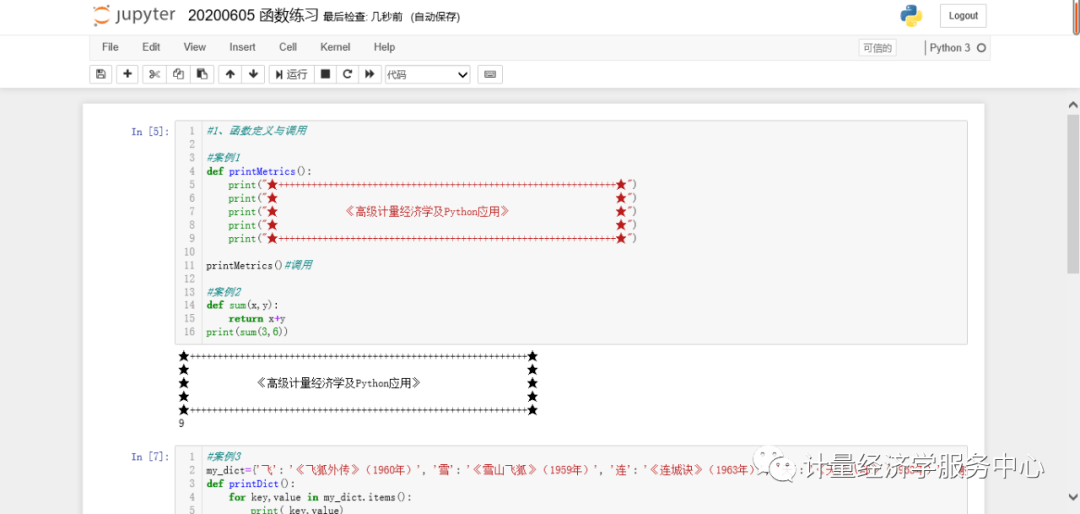1080x514 pixels.
Task: Open the View menu
Action: 194,47
